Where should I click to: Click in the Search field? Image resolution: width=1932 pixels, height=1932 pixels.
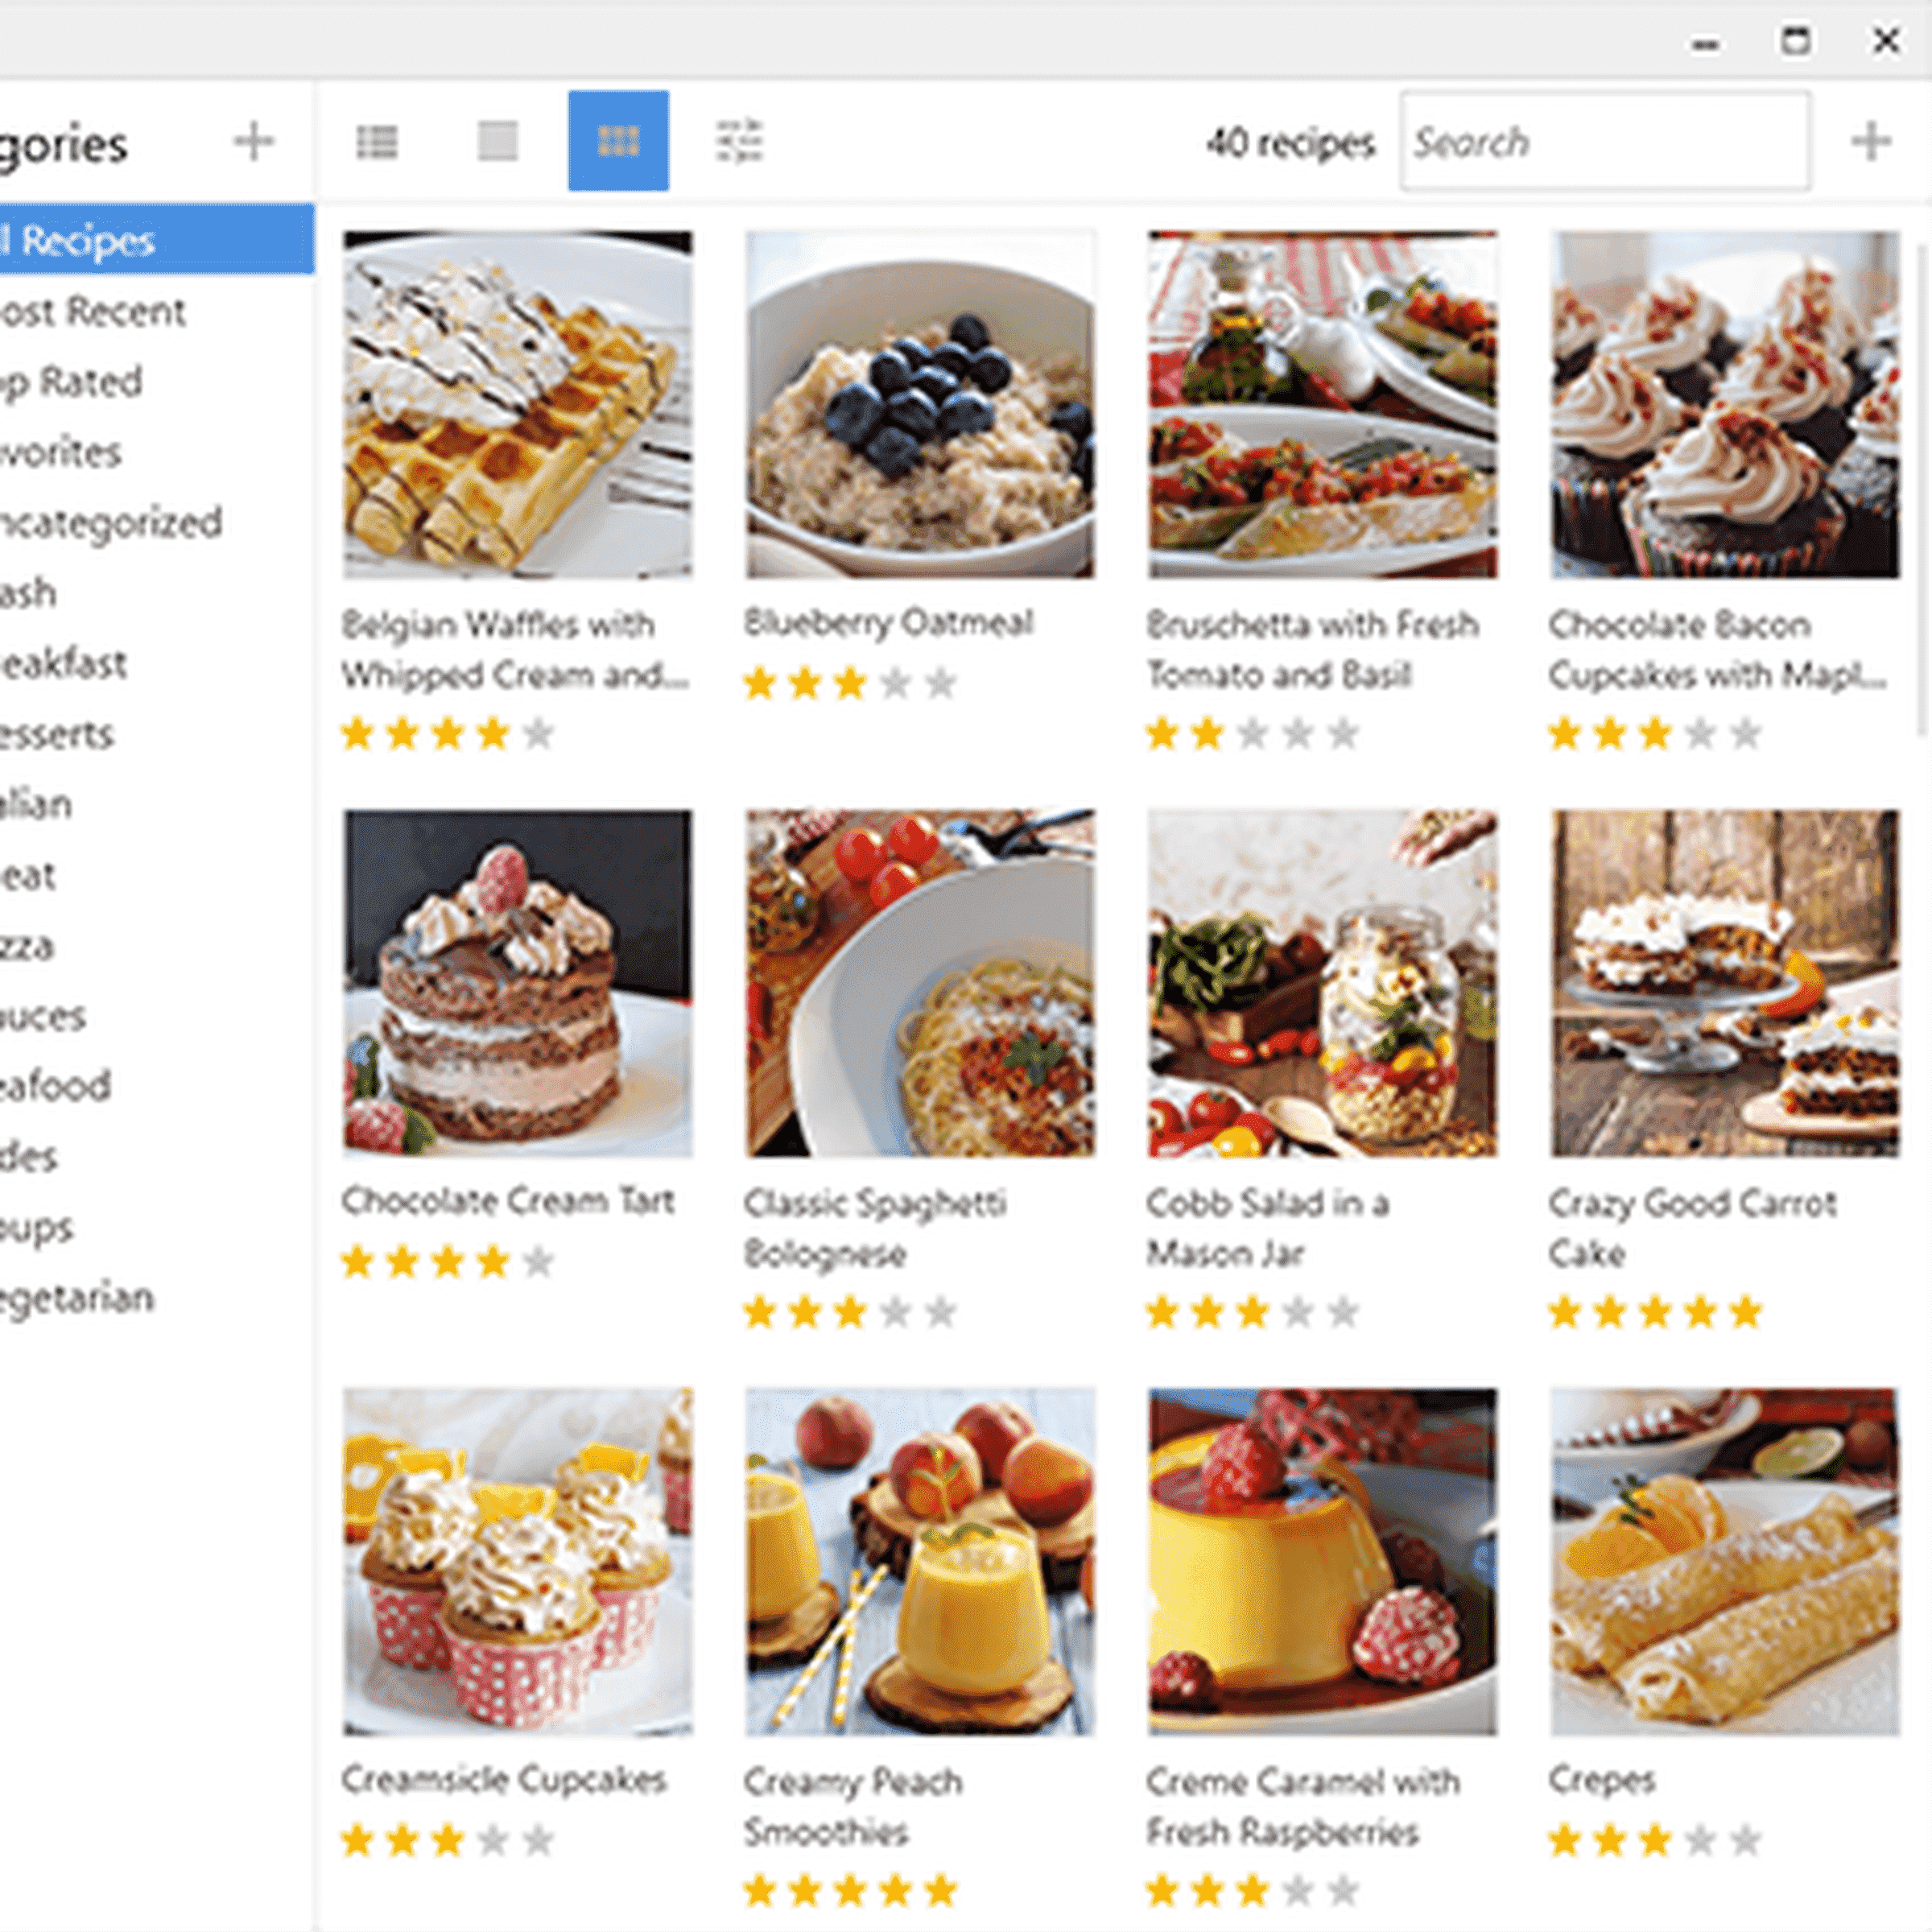(1605, 141)
